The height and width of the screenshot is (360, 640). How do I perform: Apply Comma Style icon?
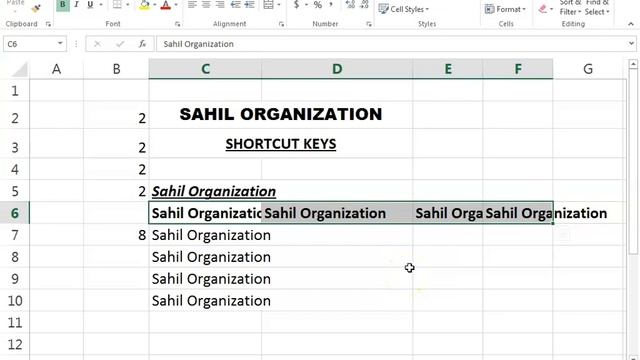point(331,5)
